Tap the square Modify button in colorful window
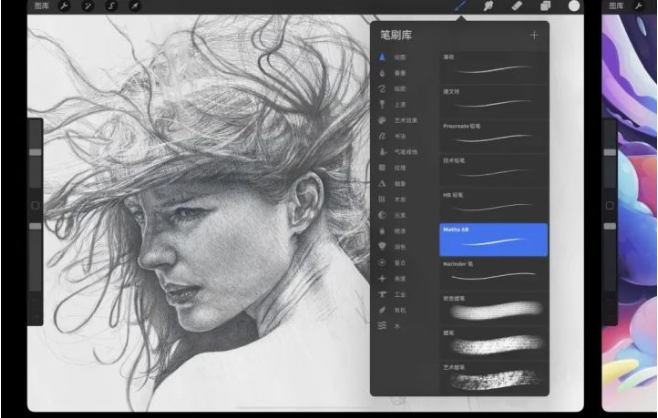The width and height of the screenshot is (658, 418). pos(610,205)
